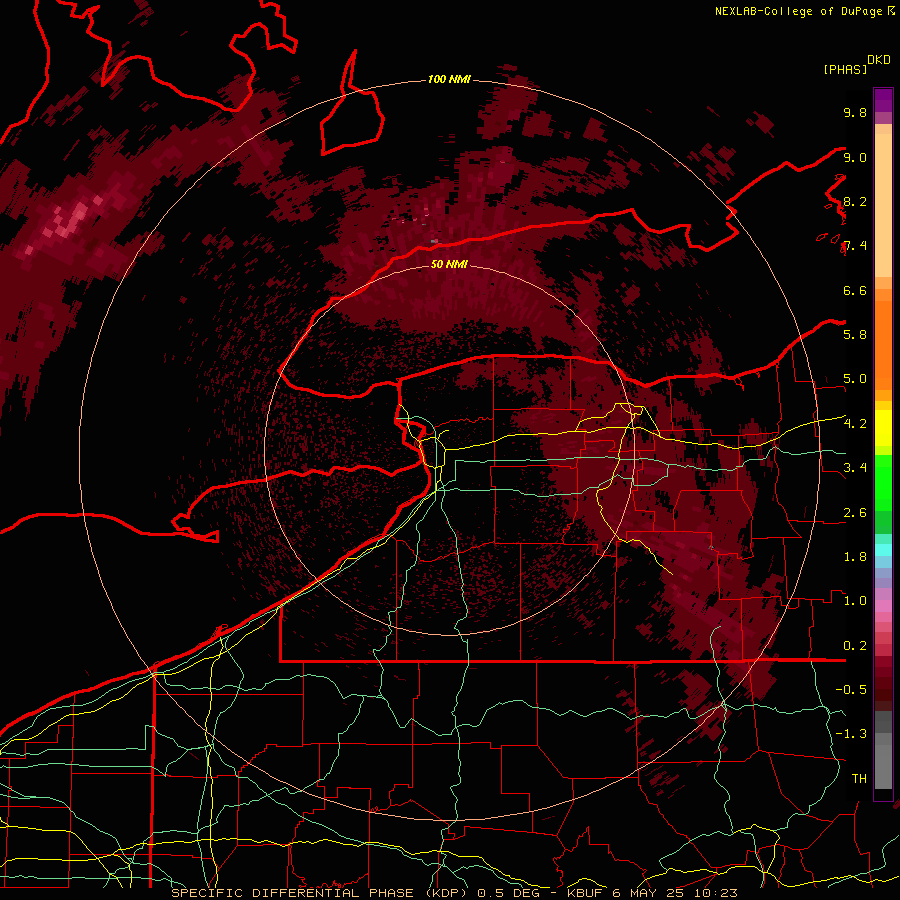The width and height of the screenshot is (900, 900).
Task: Click the 3.4 legend value
Action: [x=855, y=467]
